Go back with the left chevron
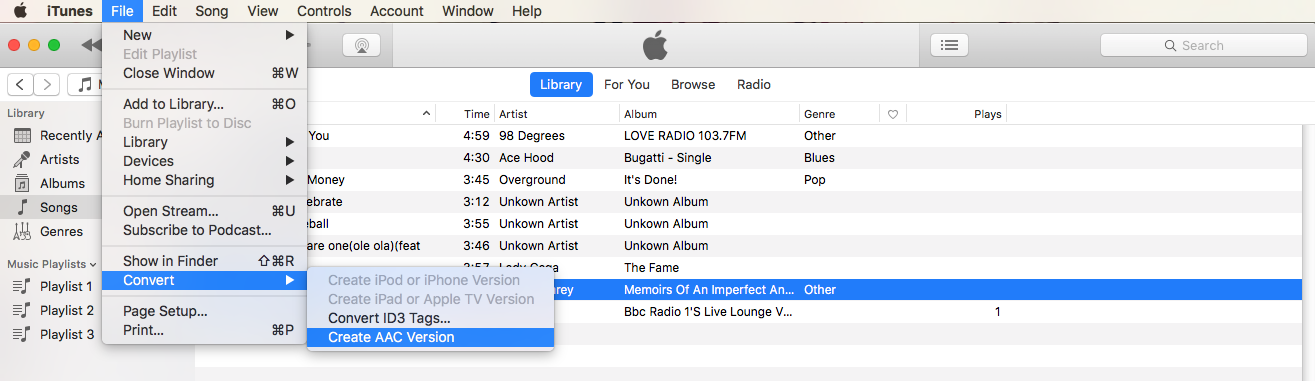 [x=21, y=85]
